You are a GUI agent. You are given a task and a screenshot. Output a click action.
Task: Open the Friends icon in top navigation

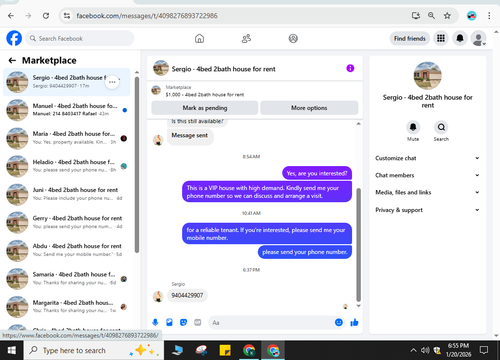[246, 39]
